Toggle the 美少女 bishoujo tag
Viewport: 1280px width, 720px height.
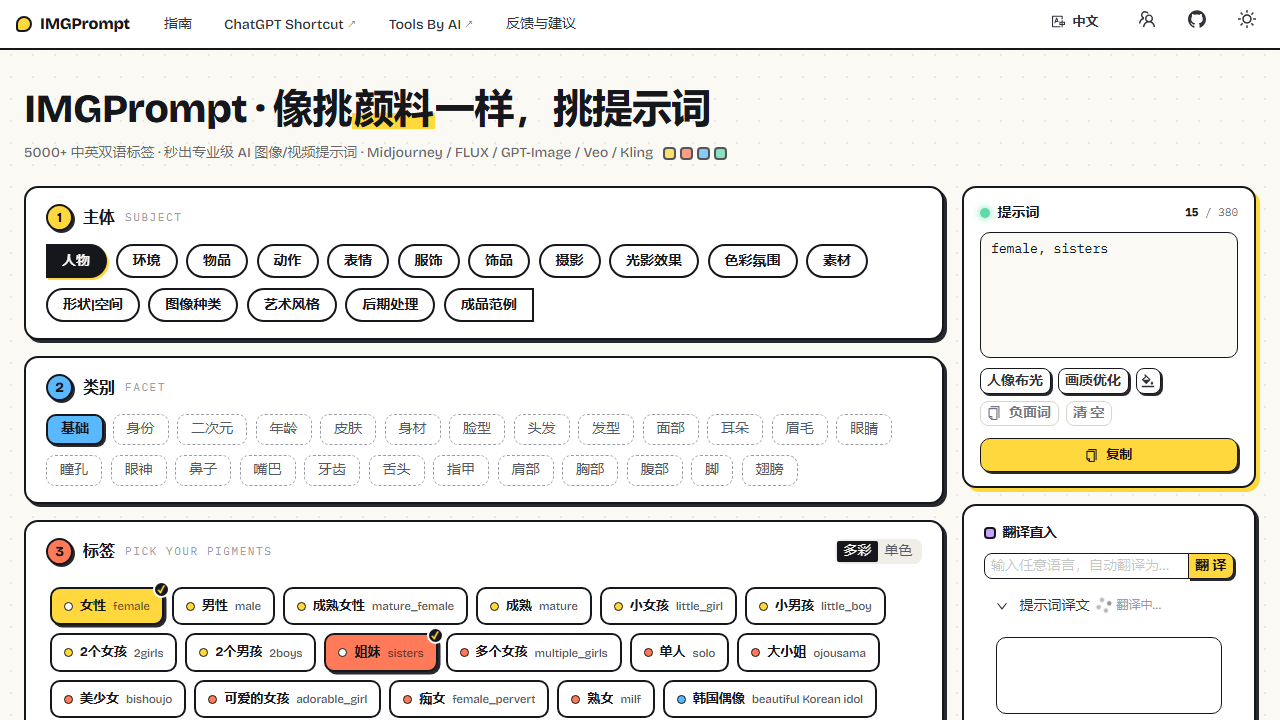[118, 699]
